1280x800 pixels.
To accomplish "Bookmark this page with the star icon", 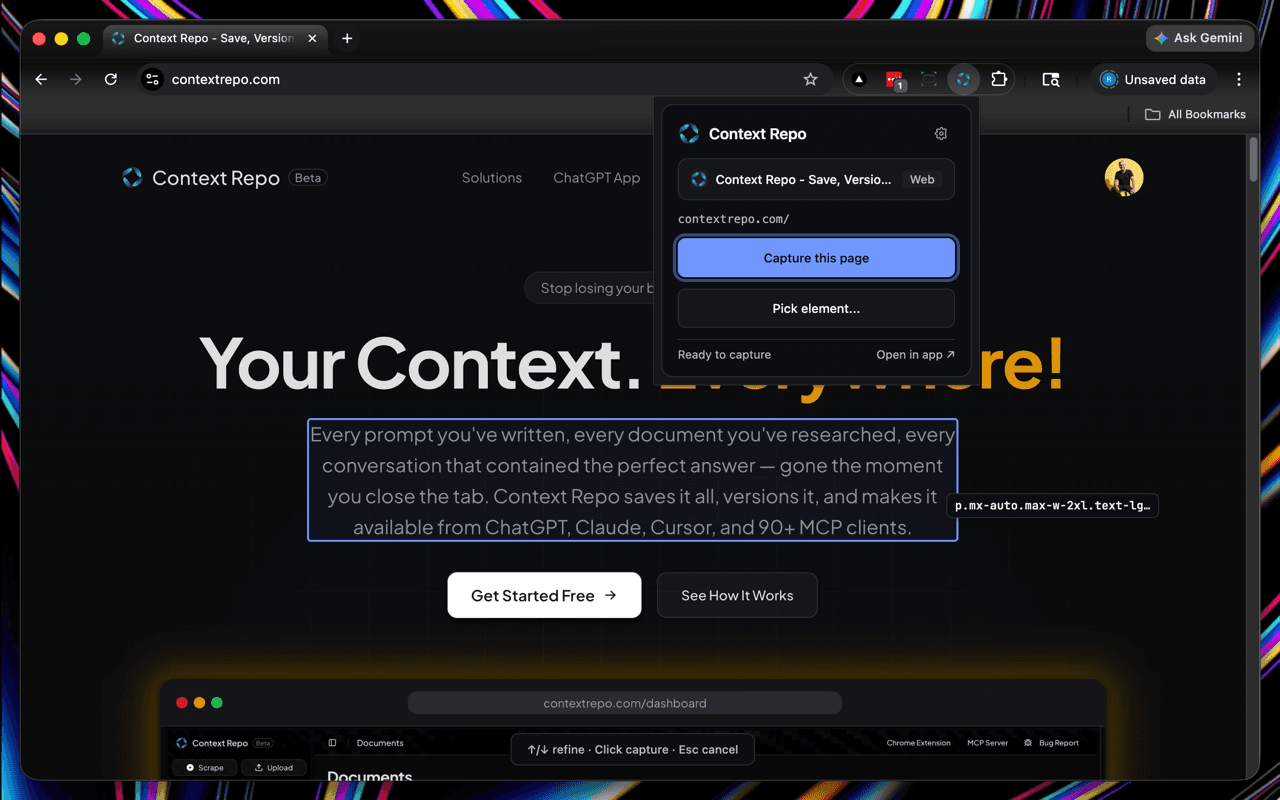I will click(811, 80).
